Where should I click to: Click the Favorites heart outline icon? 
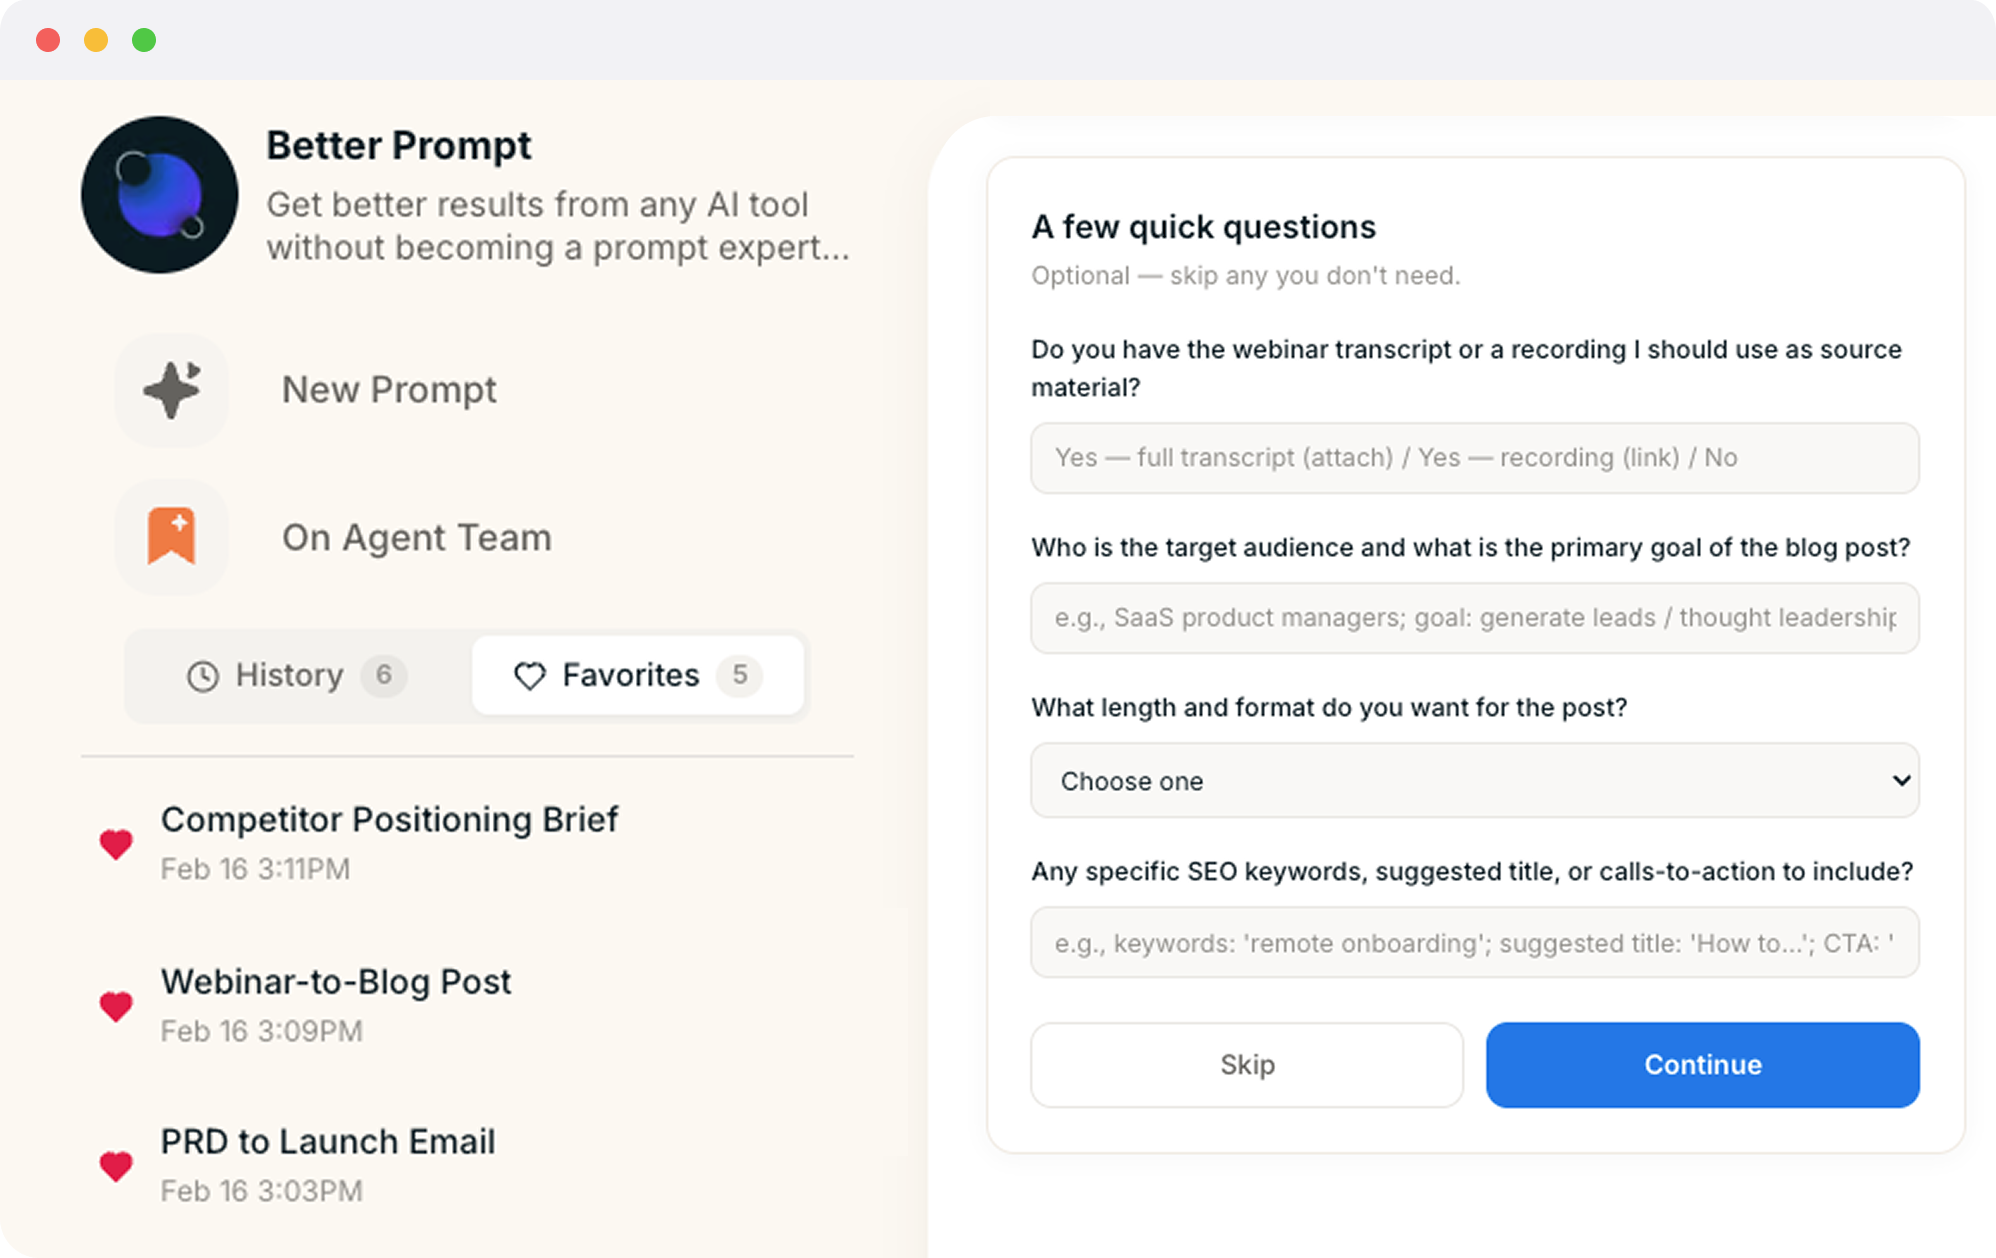530,676
